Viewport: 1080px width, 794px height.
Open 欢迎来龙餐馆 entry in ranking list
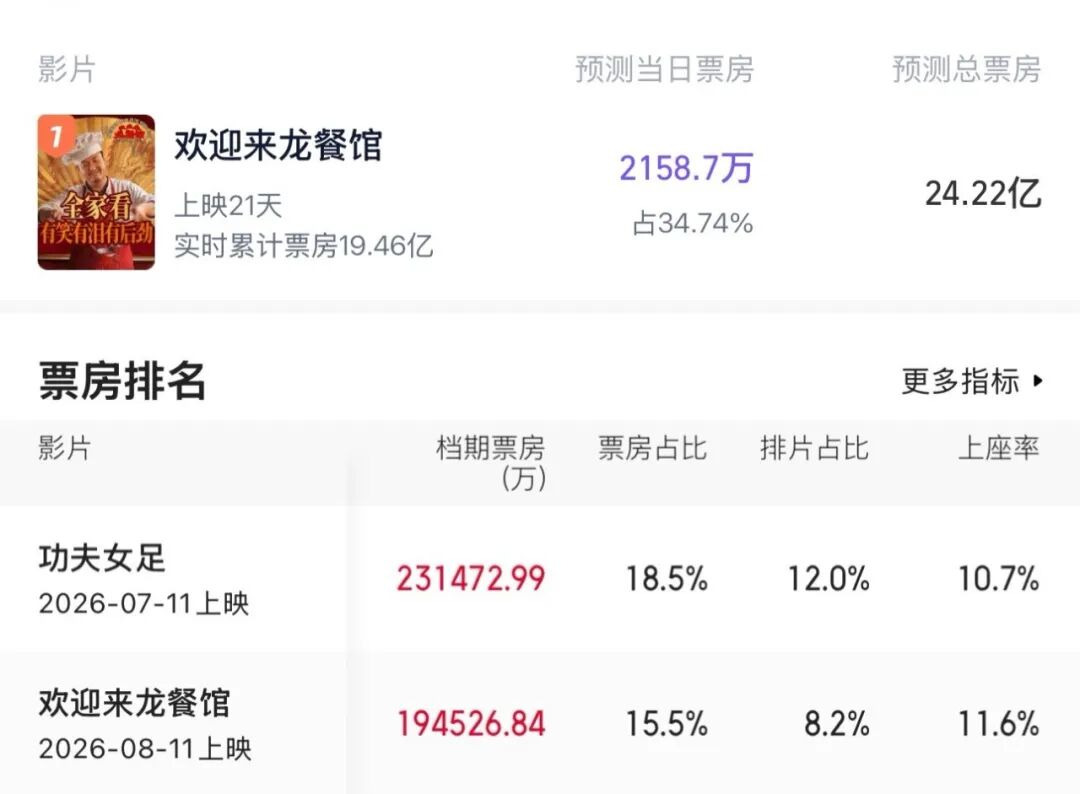point(540,723)
